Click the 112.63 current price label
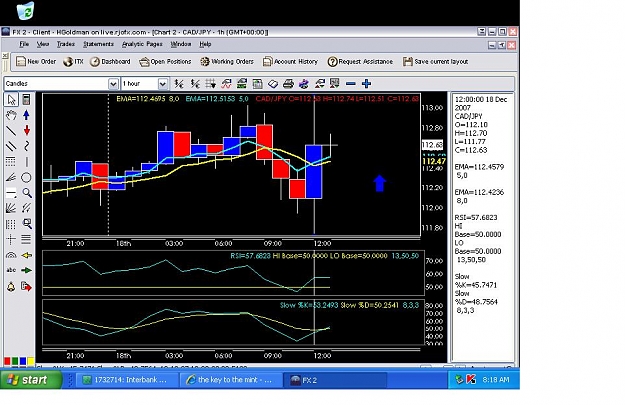 coord(432,145)
